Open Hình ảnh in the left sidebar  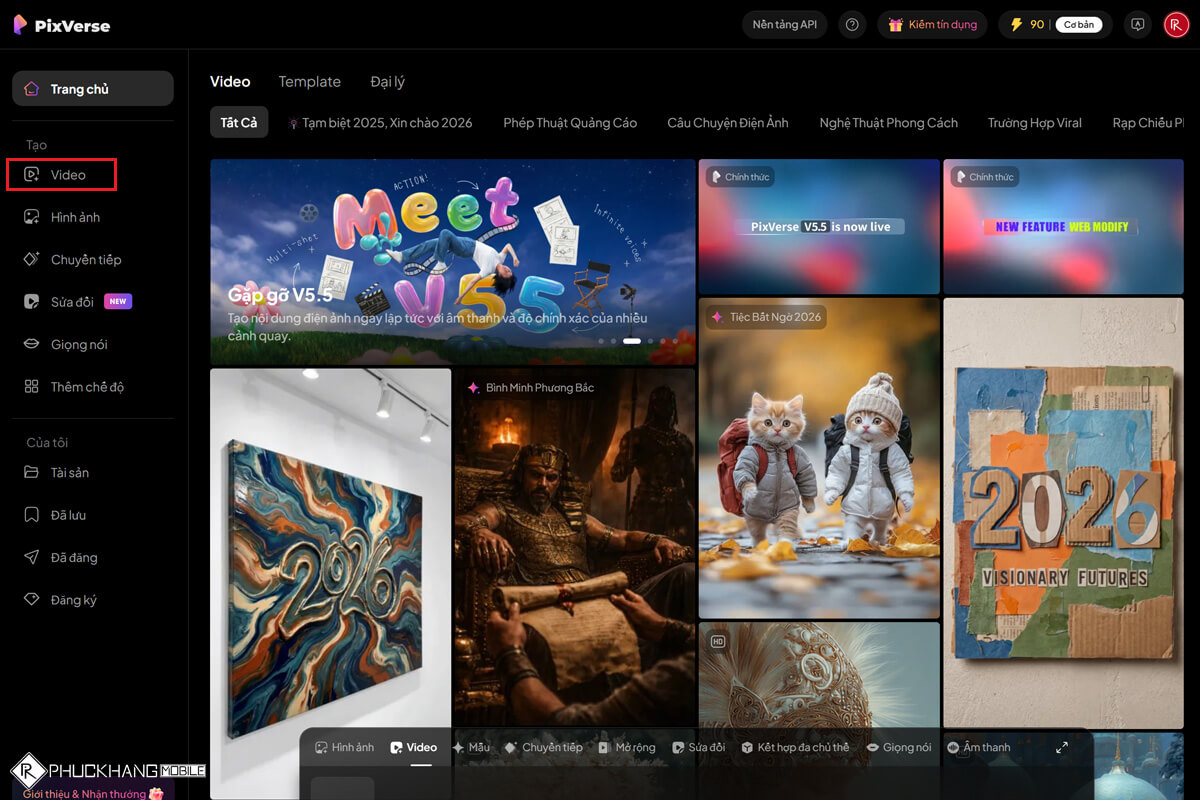point(75,217)
